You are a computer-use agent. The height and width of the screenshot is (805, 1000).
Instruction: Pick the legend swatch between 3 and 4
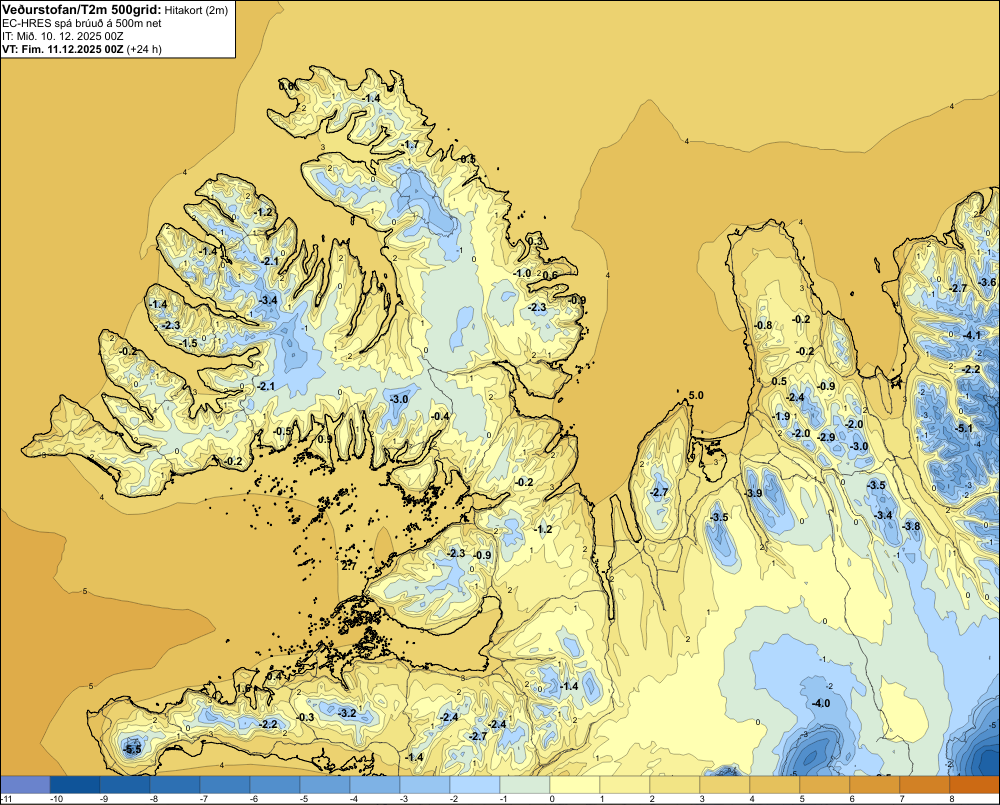pos(725,785)
